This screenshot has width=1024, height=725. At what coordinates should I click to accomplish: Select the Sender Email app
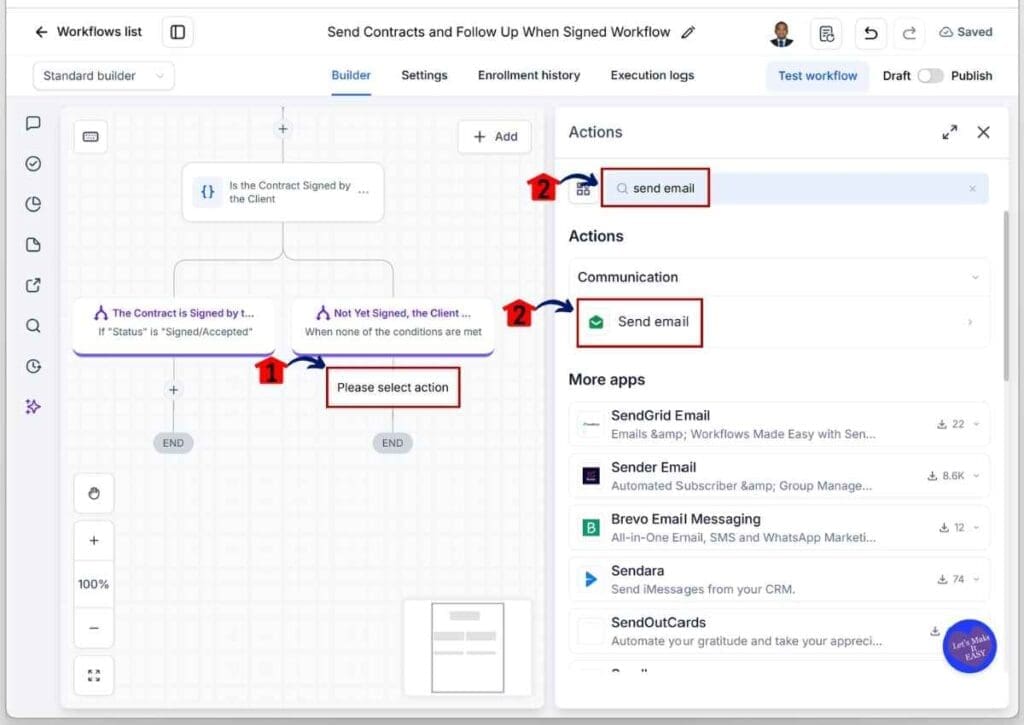(x=778, y=476)
